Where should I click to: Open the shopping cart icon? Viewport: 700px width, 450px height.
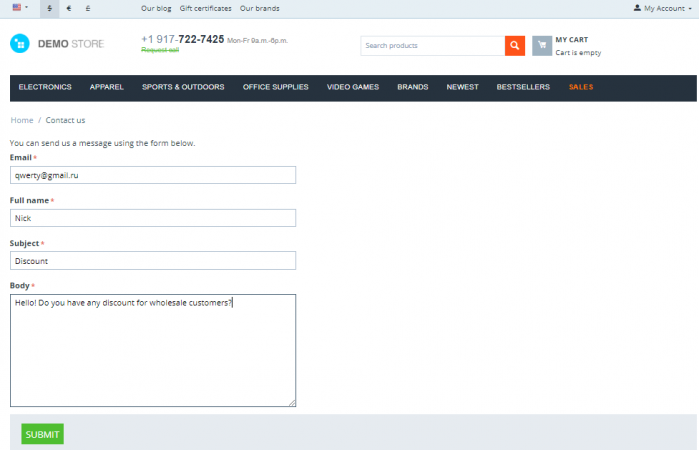(x=542, y=46)
